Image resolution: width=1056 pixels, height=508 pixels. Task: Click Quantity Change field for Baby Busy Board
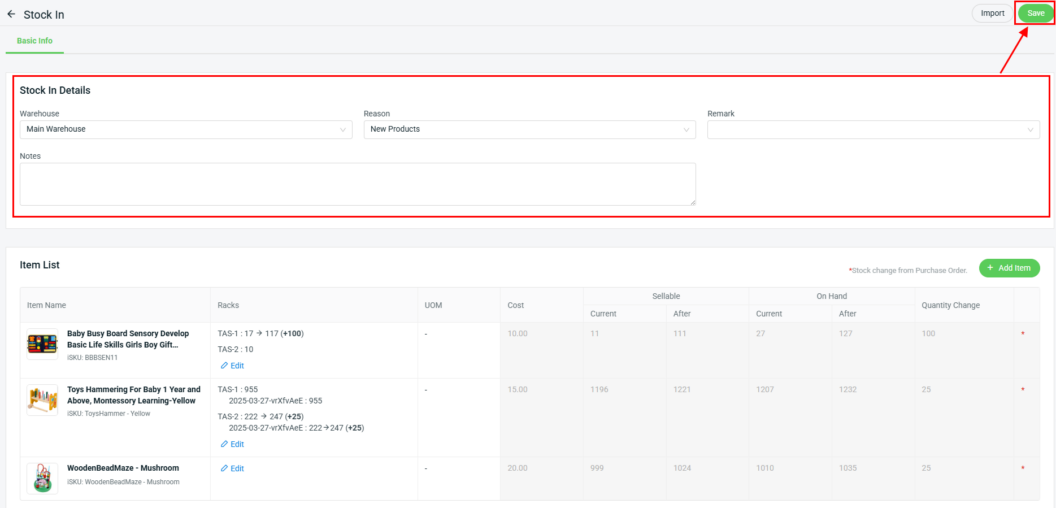(963, 333)
